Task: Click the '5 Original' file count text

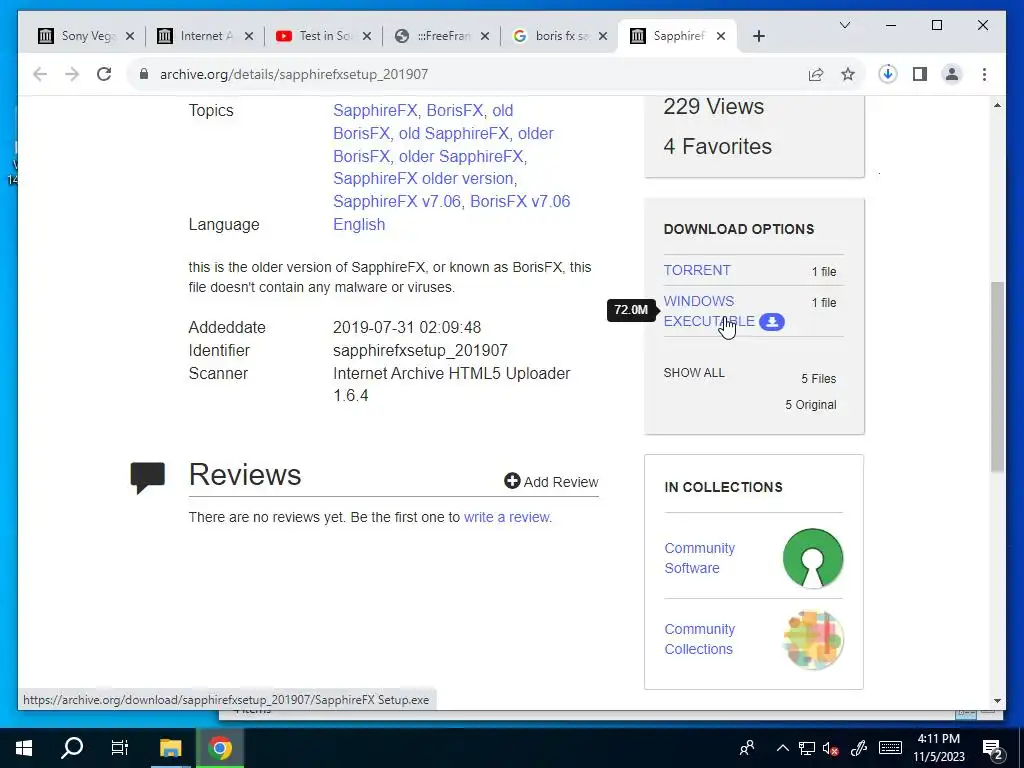Action: pos(810,405)
